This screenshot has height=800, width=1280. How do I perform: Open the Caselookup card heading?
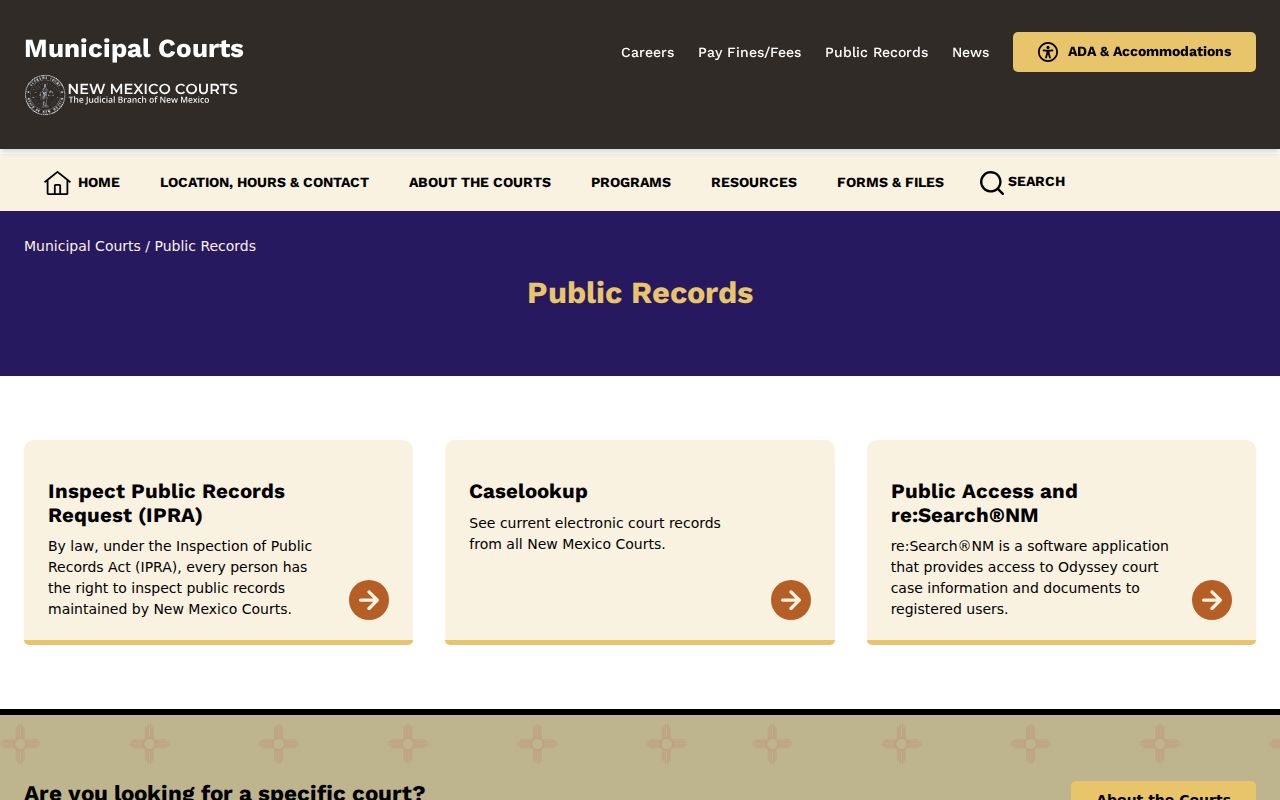(x=528, y=491)
